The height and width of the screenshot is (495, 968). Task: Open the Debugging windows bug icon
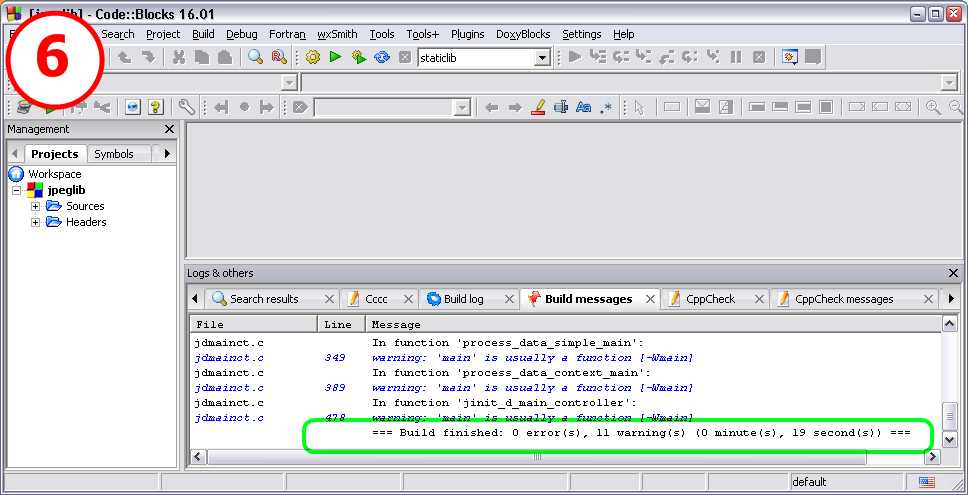pos(790,57)
